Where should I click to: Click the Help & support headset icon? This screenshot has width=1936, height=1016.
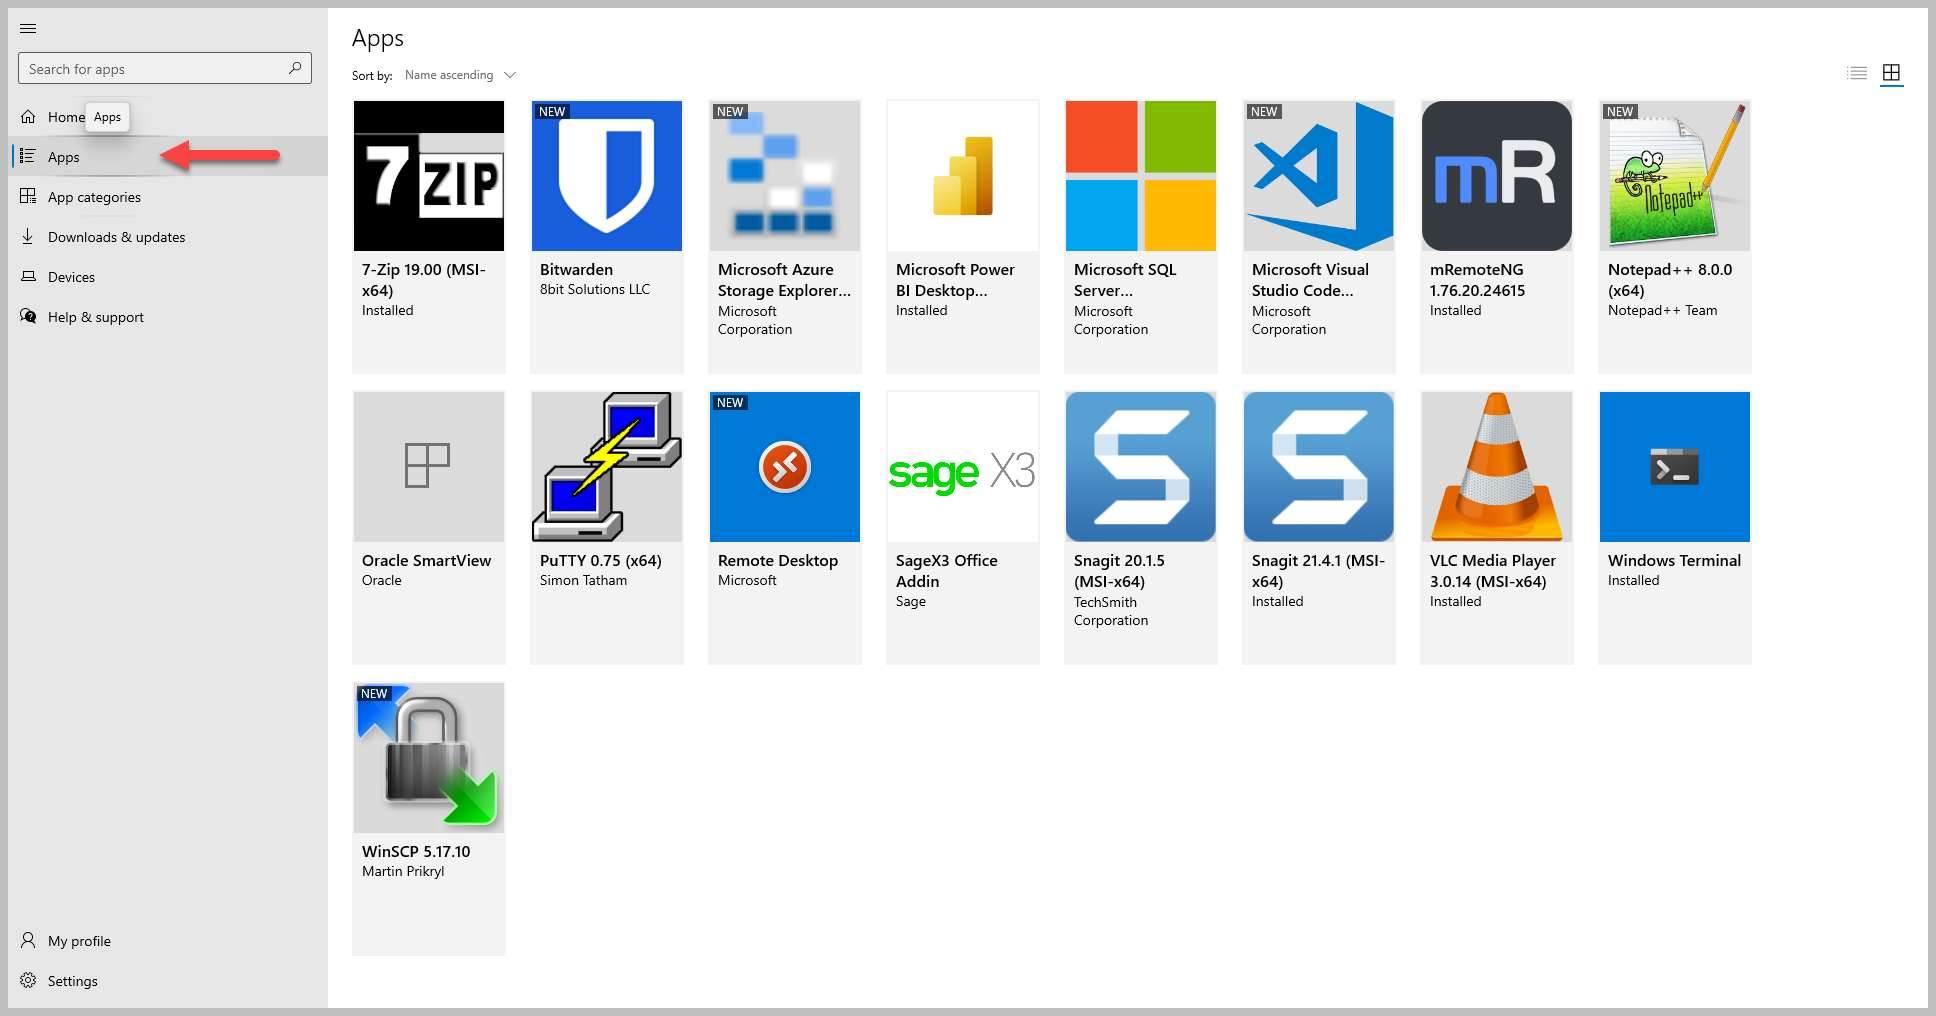28,316
